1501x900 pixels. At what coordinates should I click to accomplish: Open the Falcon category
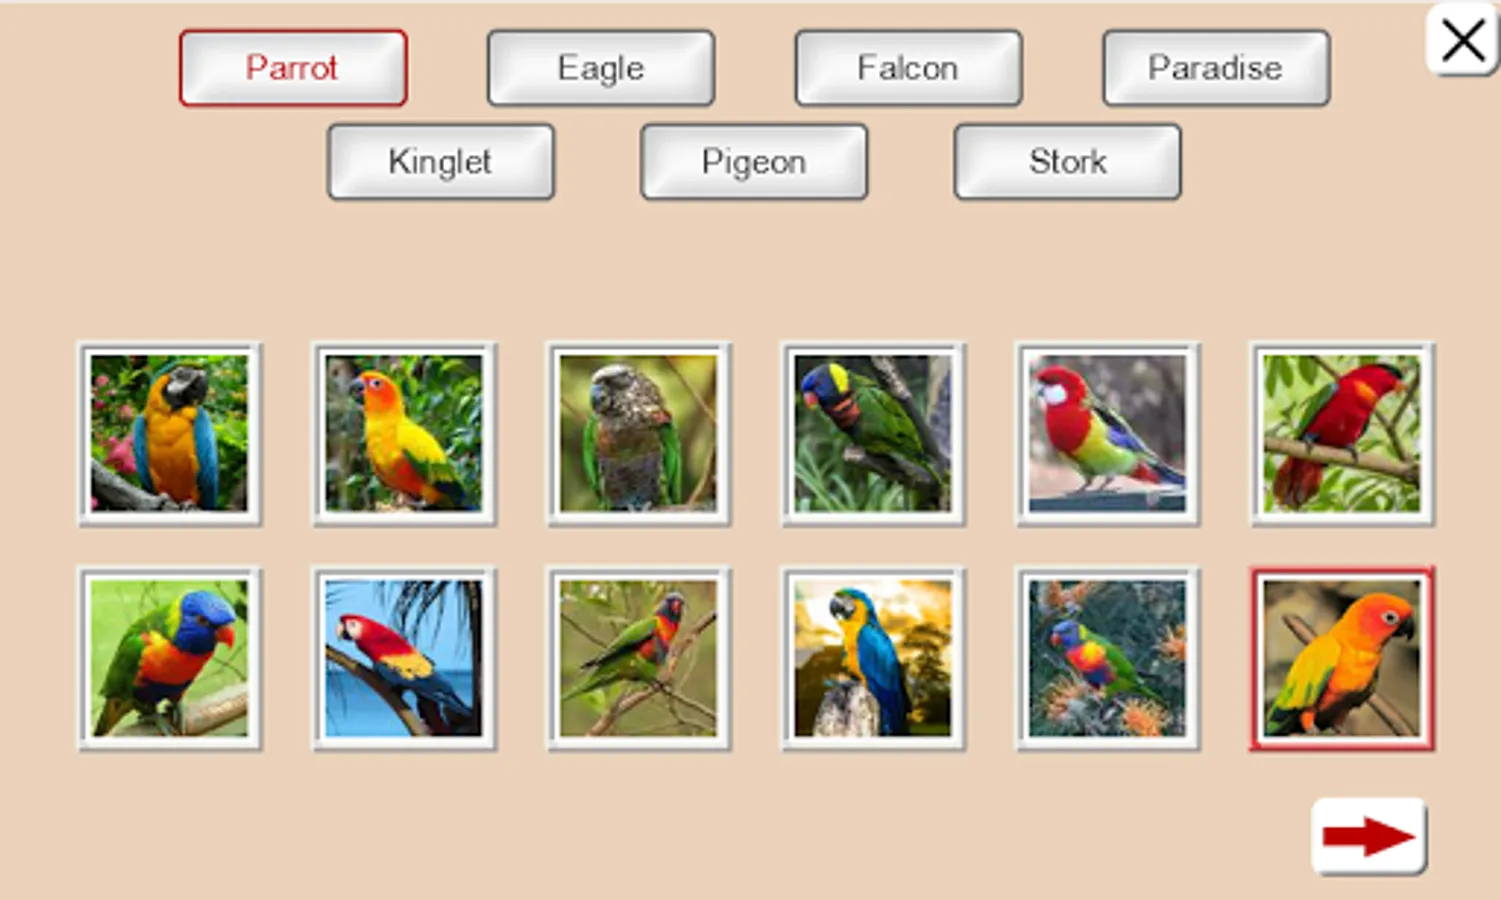click(x=908, y=68)
